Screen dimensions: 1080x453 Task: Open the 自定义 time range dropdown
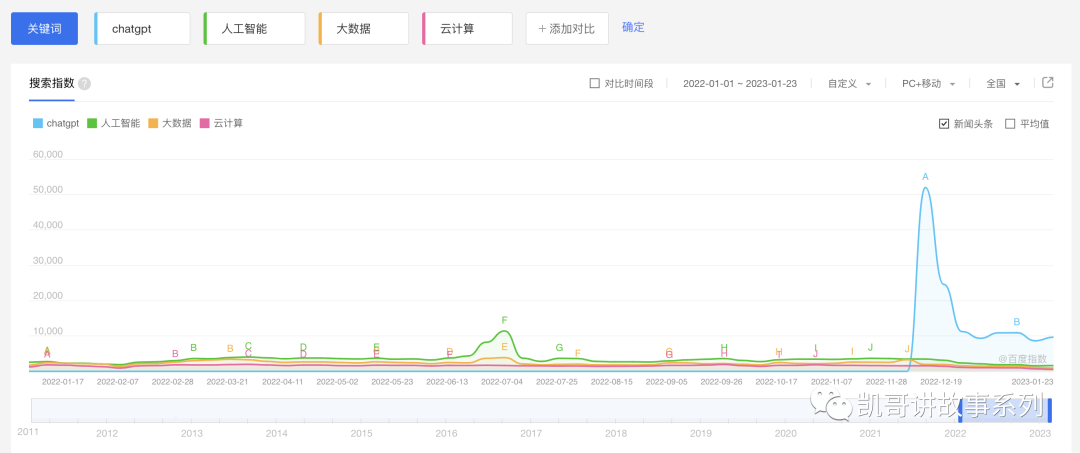pyautogui.click(x=849, y=83)
